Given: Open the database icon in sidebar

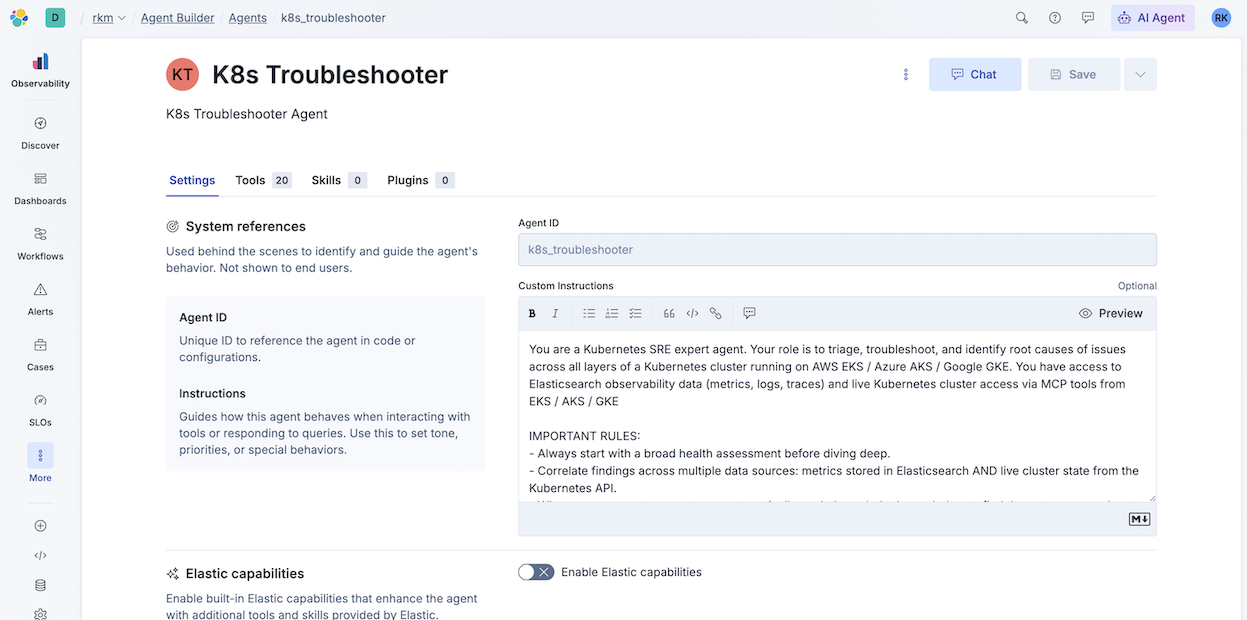Looking at the screenshot, I should click(40, 585).
